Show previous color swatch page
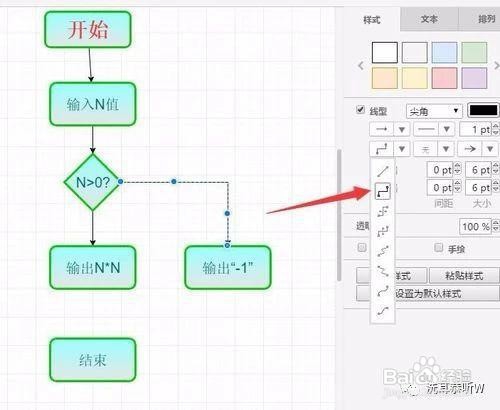The image size is (500, 410). [361, 66]
